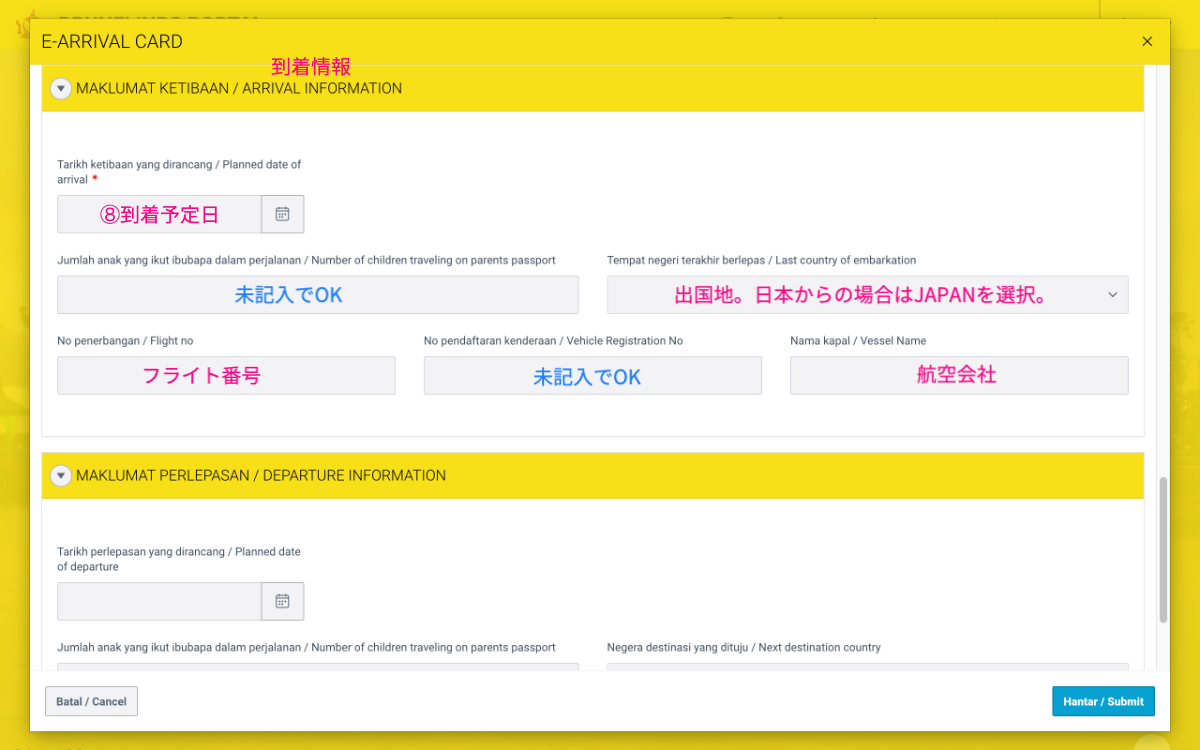Collapse the Departure Information section
The height and width of the screenshot is (750, 1200).
pos(60,475)
